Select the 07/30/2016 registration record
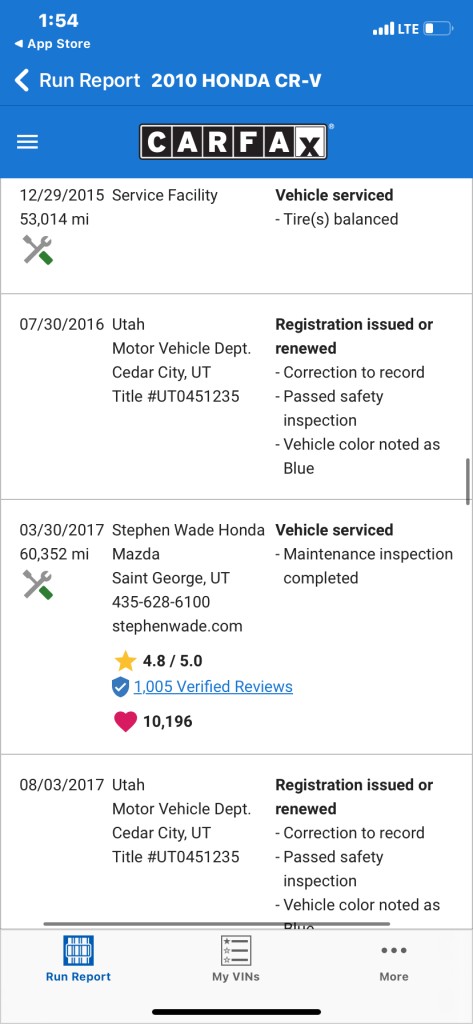The height and width of the screenshot is (1024, 473). 236,396
